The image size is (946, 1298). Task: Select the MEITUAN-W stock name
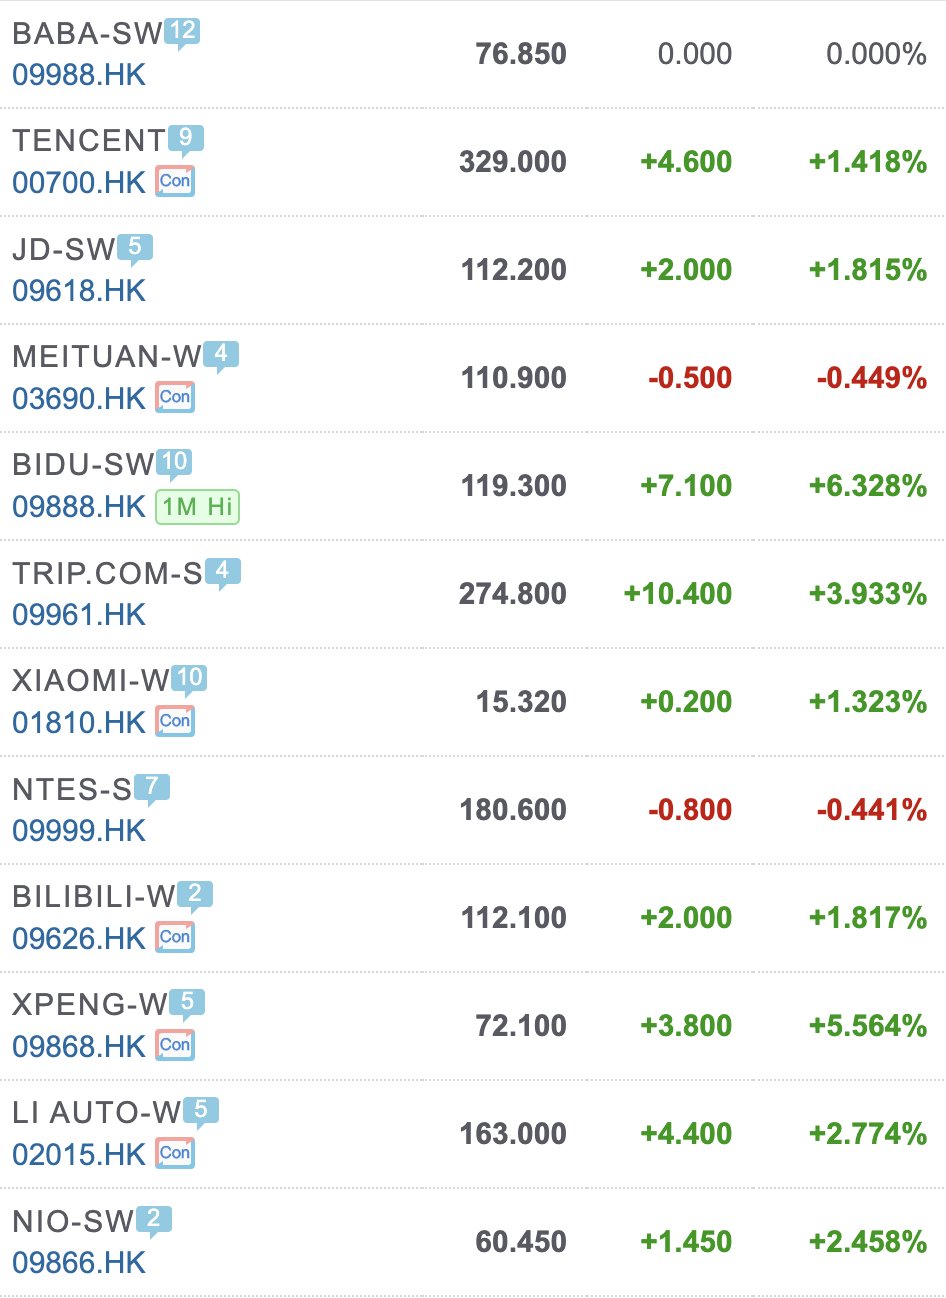[x=106, y=357]
